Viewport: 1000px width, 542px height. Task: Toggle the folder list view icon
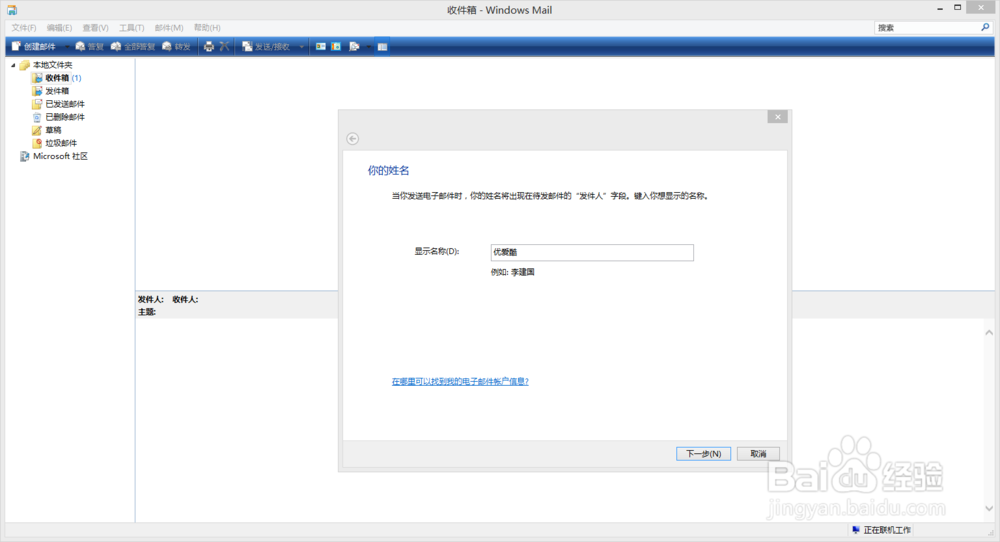click(382, 47)
